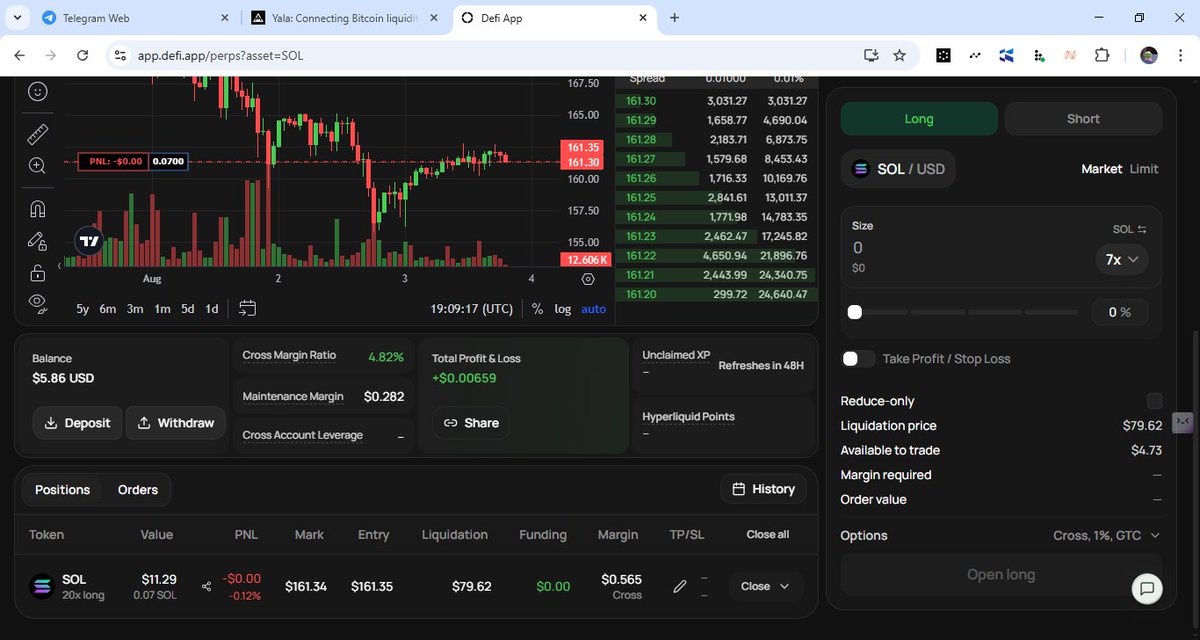Screen dimensions: 1200x640
Task: Open the chart emoji/sticker tool
Action: pos(37,91)
